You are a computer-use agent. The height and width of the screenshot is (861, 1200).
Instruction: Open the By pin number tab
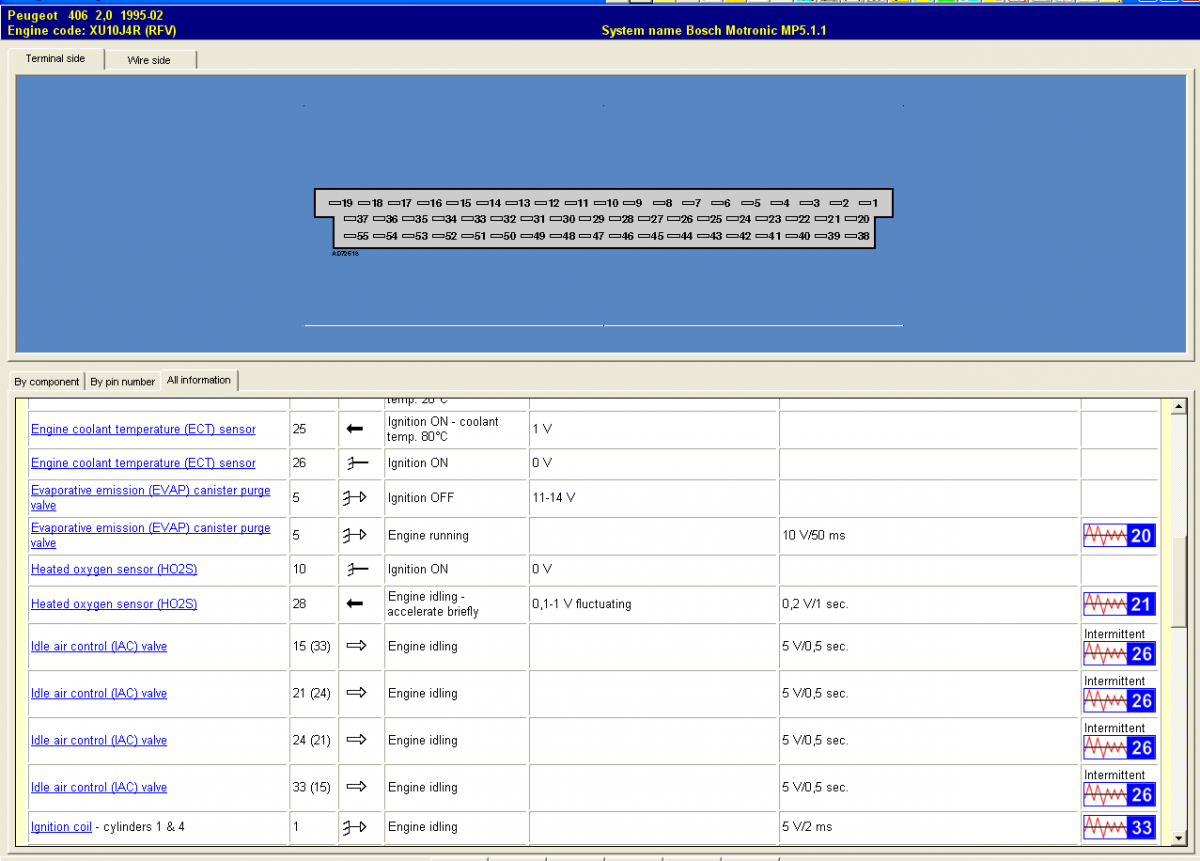(122, 382)
